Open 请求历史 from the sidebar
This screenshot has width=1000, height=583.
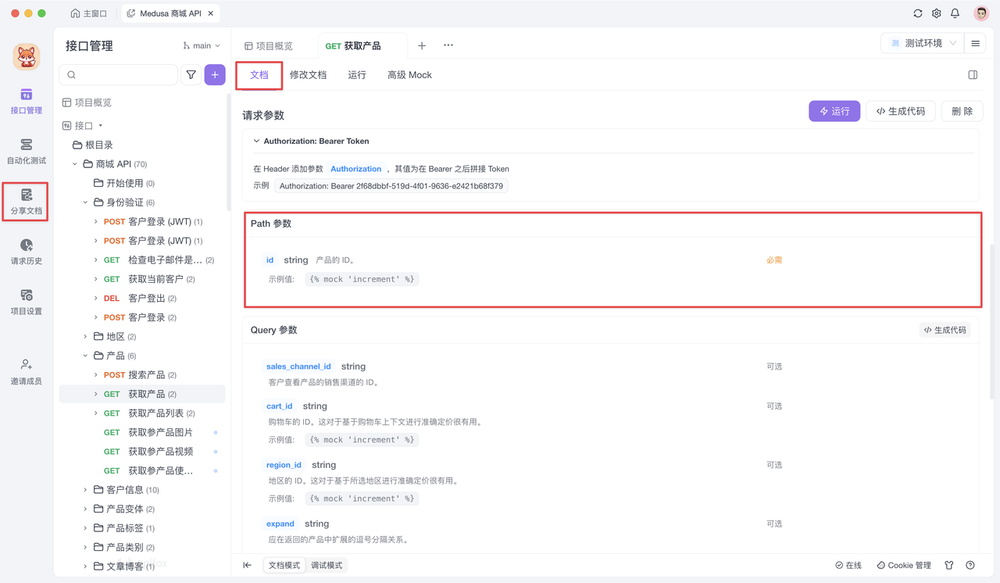[x=26, y=250]
